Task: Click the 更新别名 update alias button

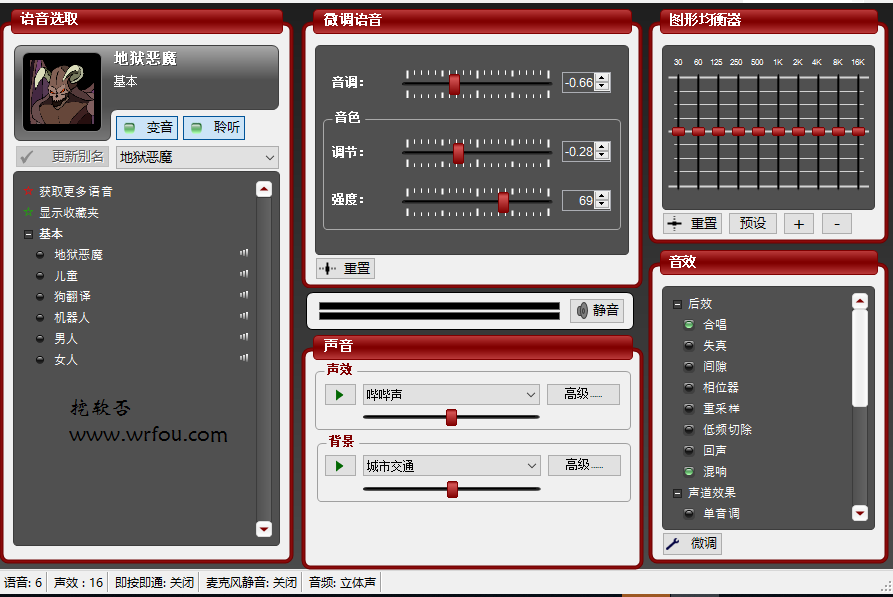Action: pos(63,157)
